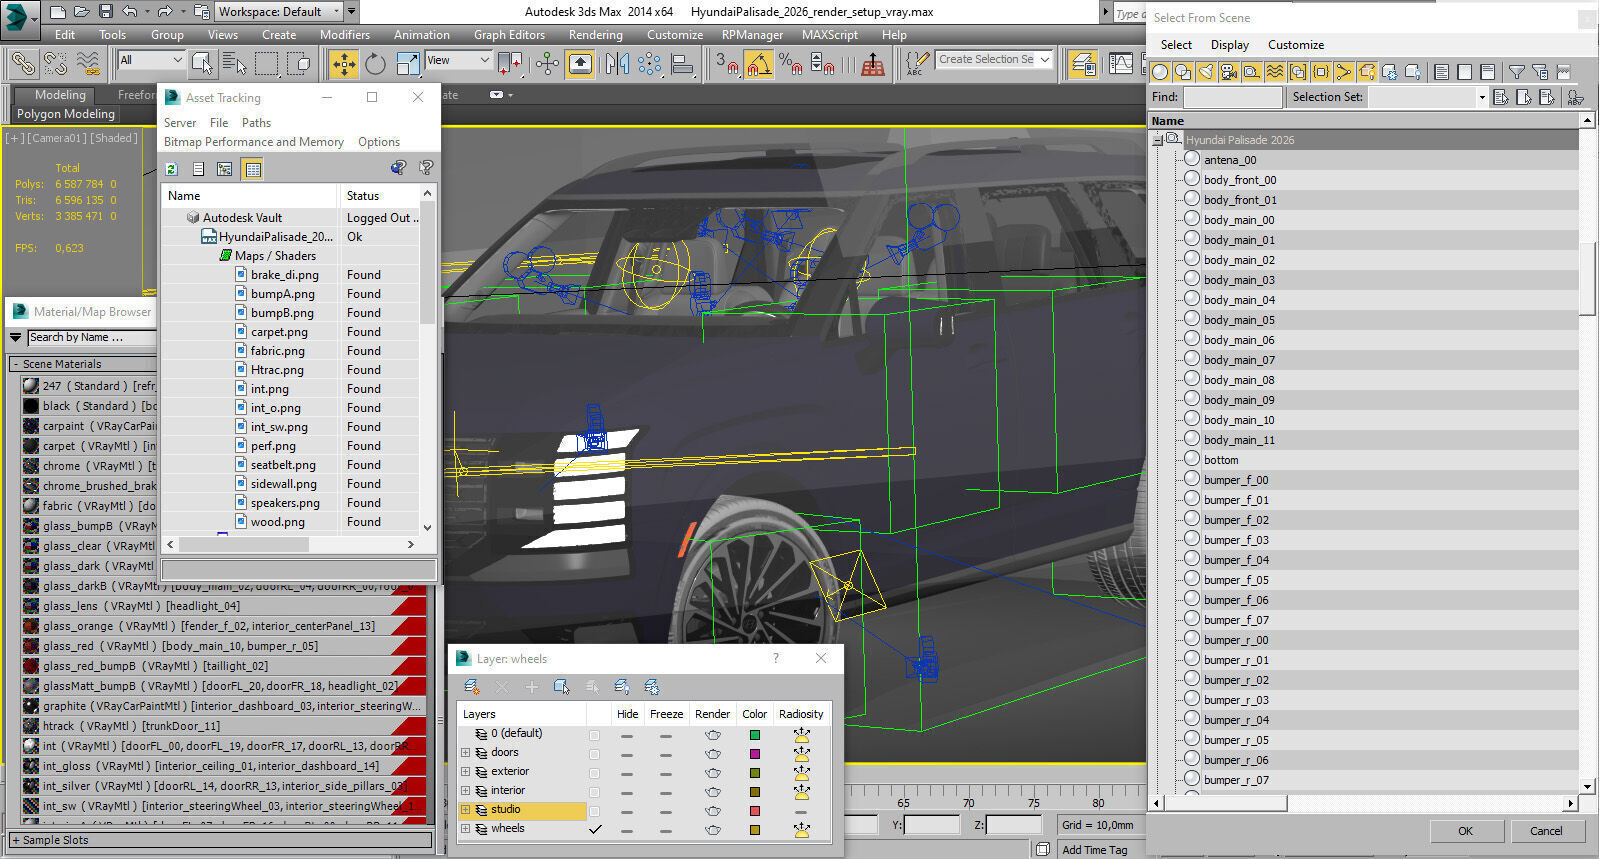Make exterior layer current via checkbox
The height and width of the screenshot is (859, 1599).
click(x=595, y=773)
